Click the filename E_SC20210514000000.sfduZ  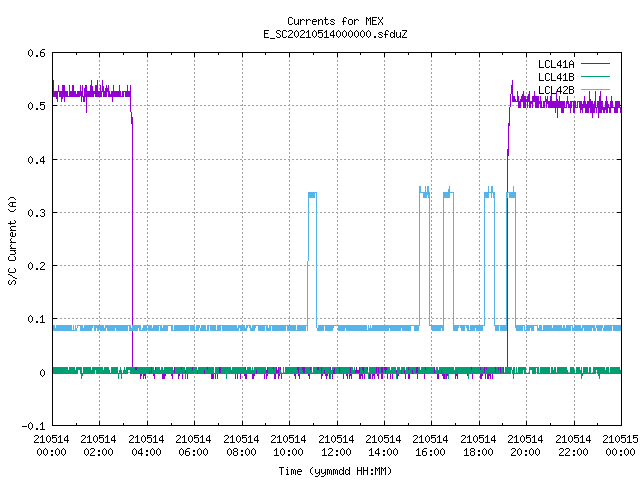[335, 34]
